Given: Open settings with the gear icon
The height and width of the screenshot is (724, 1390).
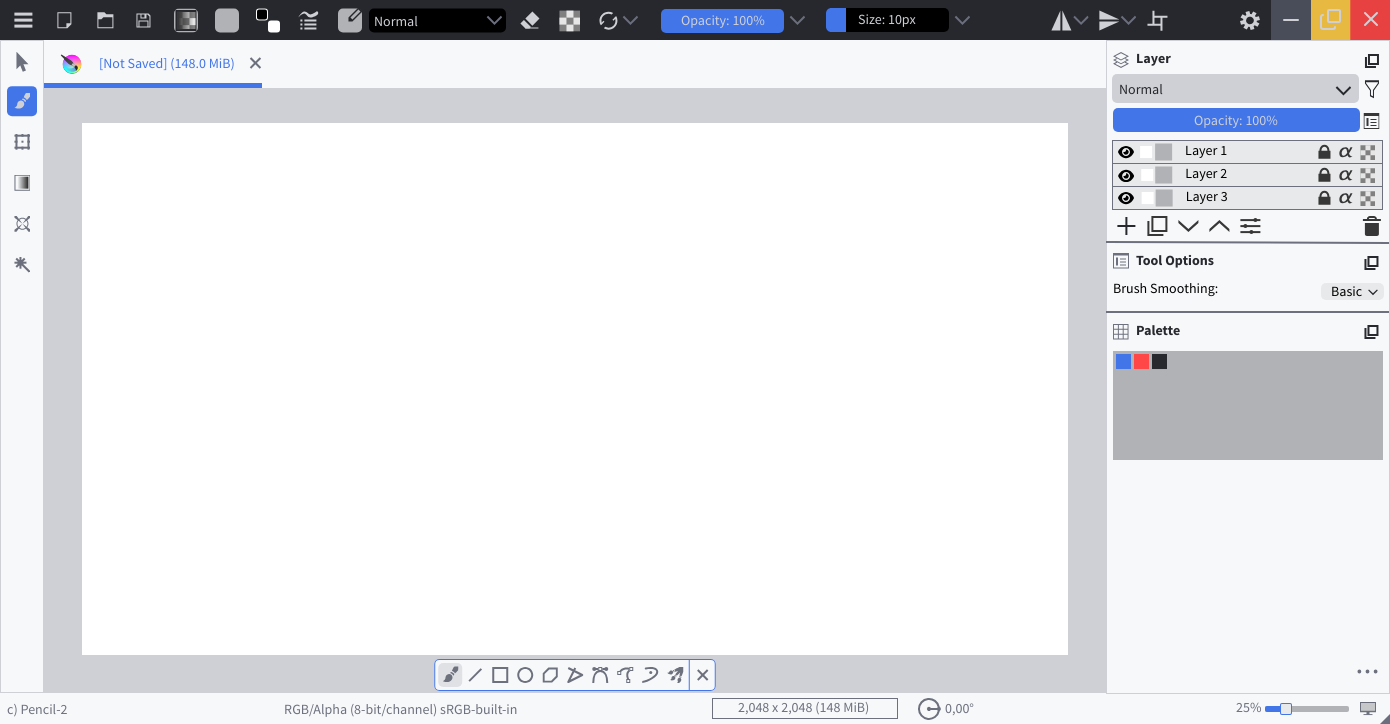Looking at the screenshot, I should [1249, 20].
